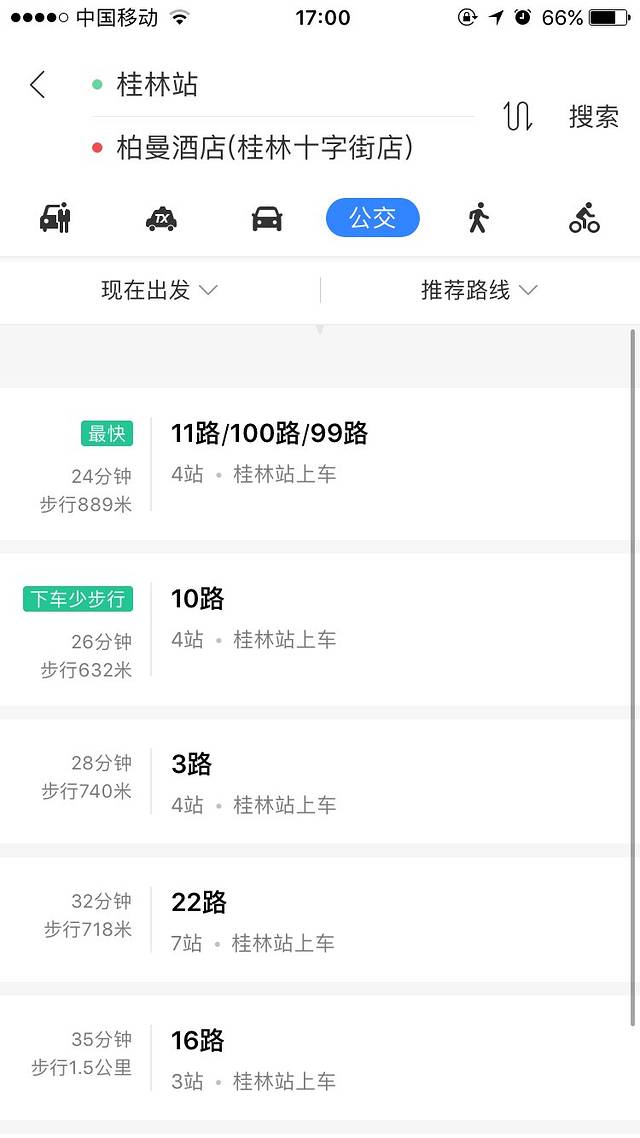
Task: Tap the alarm clock status icon
Action: click(x=523, y=17)
